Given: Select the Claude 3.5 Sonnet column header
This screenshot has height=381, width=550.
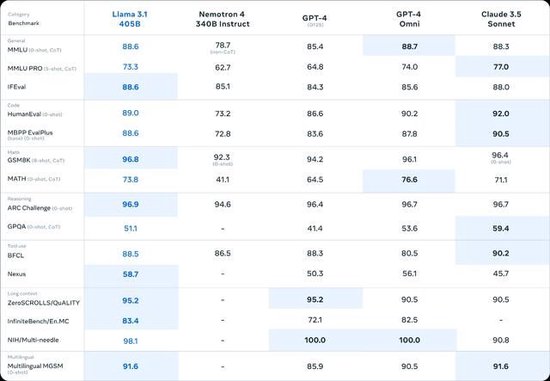Looking at the screenshot, I should 501,19.
